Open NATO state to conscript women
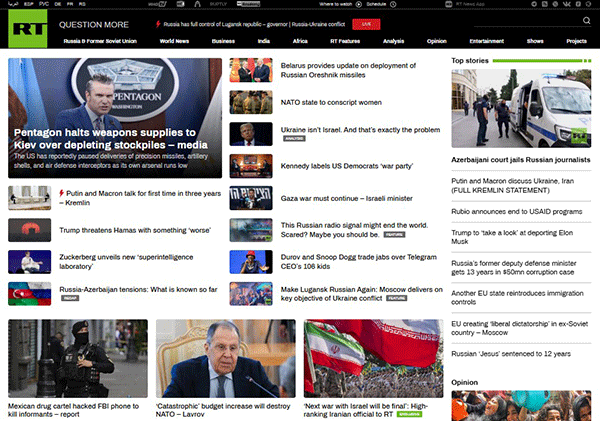The image size is (600, 421). tap(331, 102)
